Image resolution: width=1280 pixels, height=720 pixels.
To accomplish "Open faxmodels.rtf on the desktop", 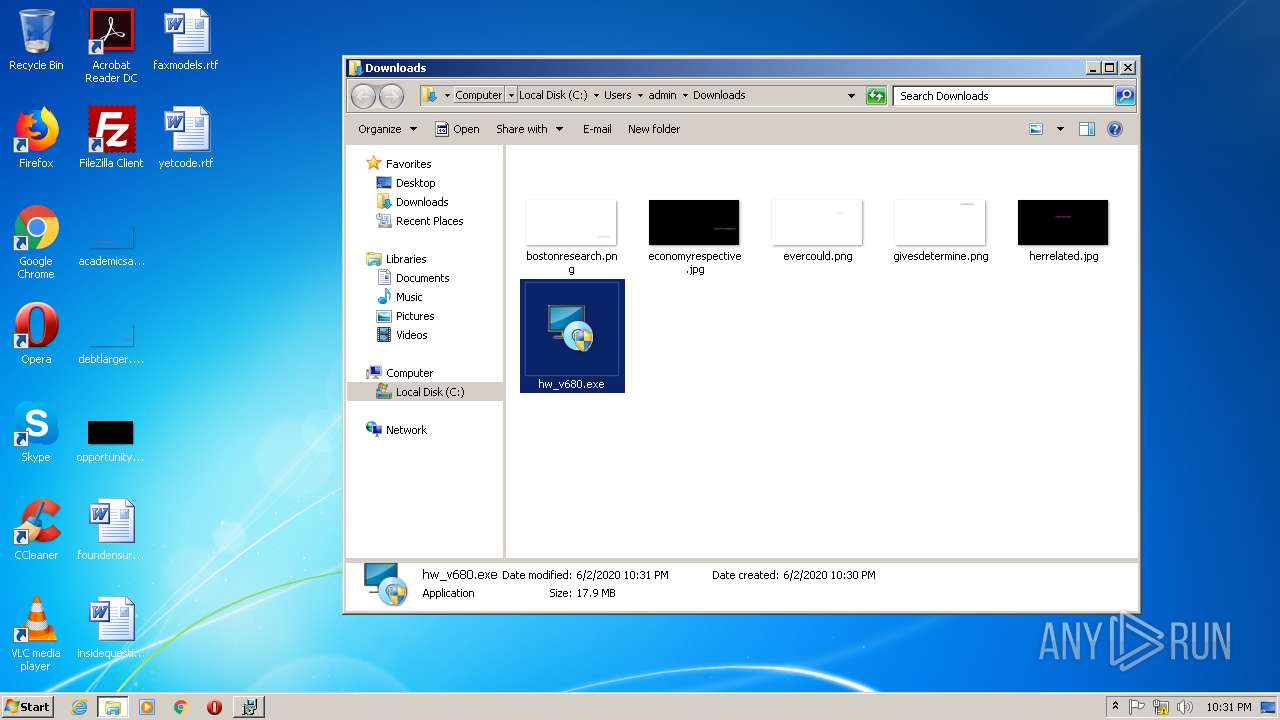I will pyautogui.click(x=186, y=40).
